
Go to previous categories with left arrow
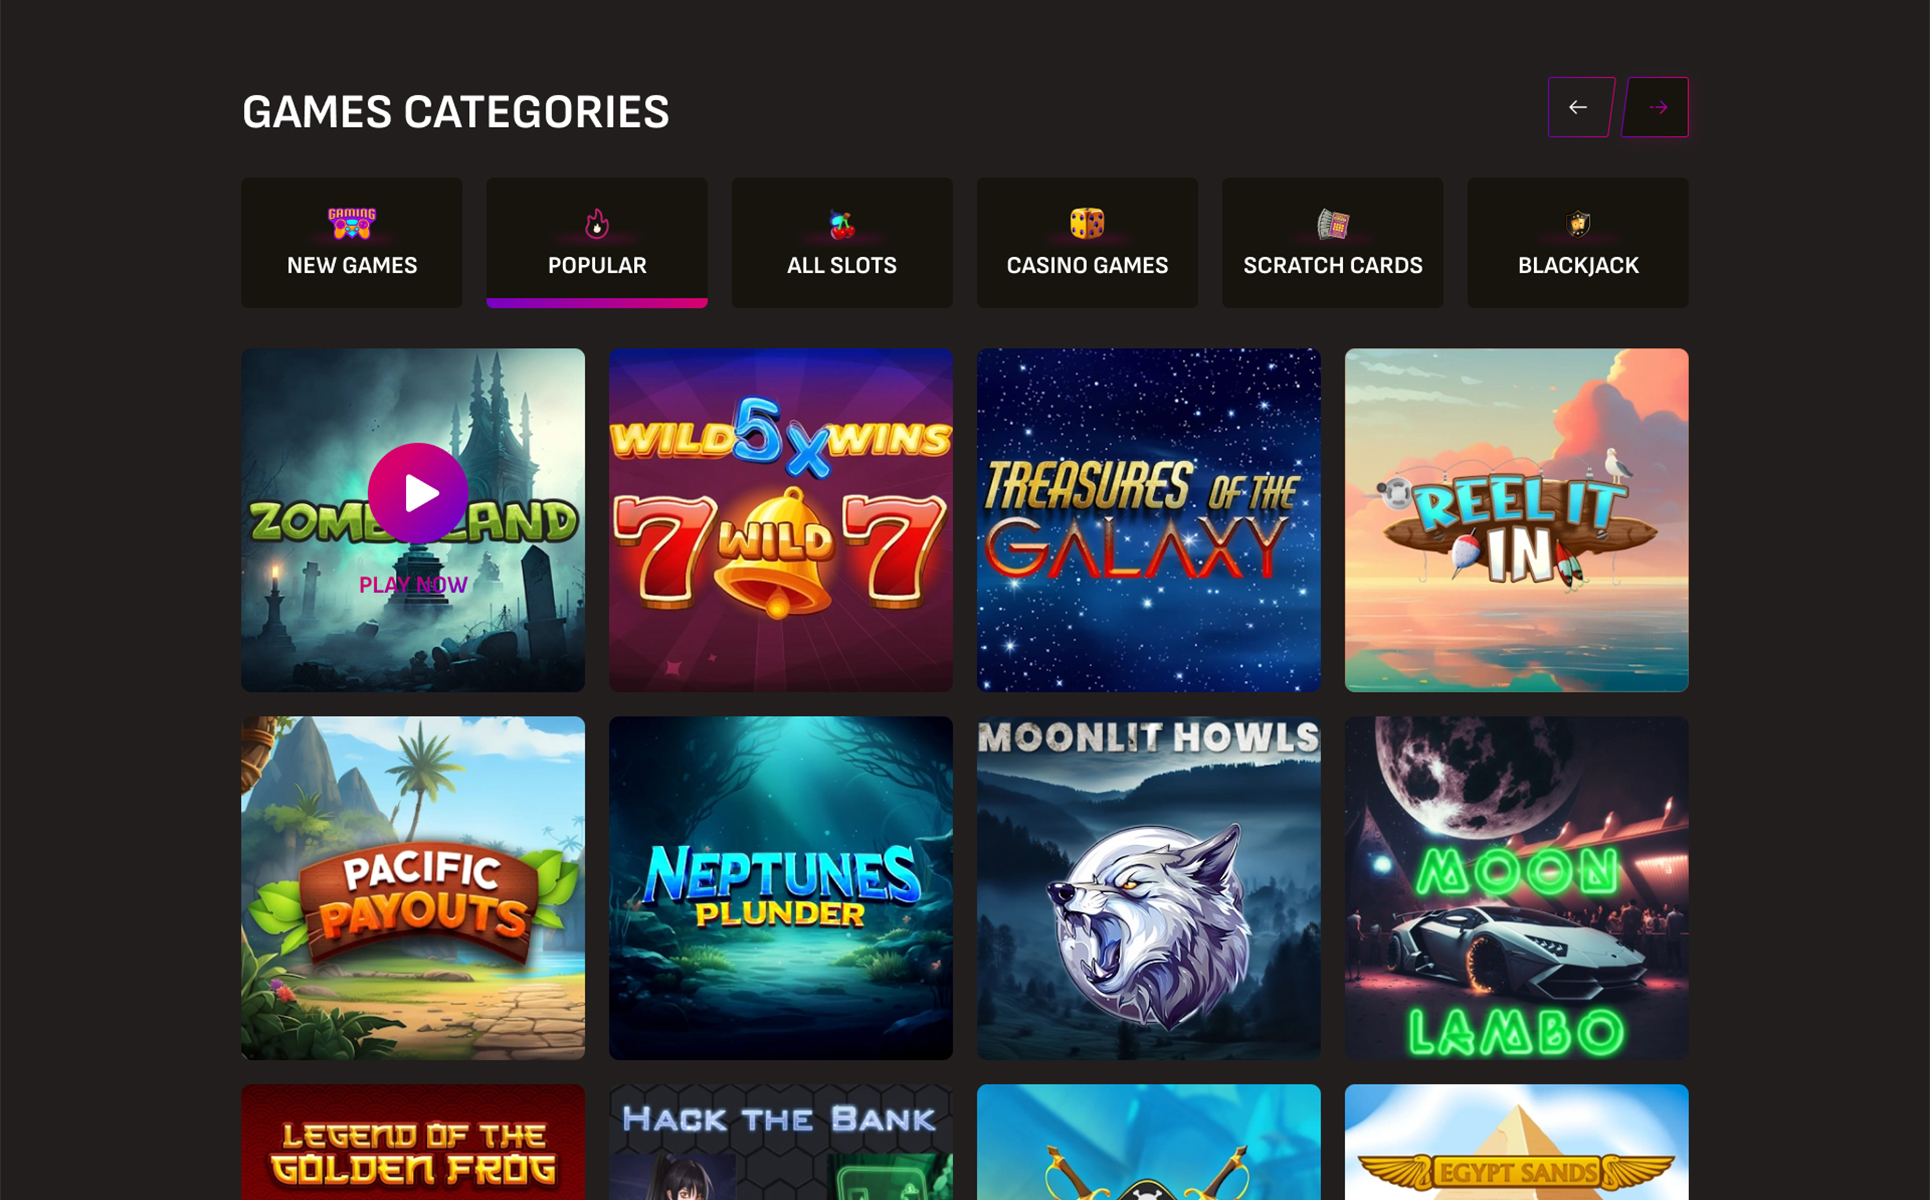[x=1579, y=107]
